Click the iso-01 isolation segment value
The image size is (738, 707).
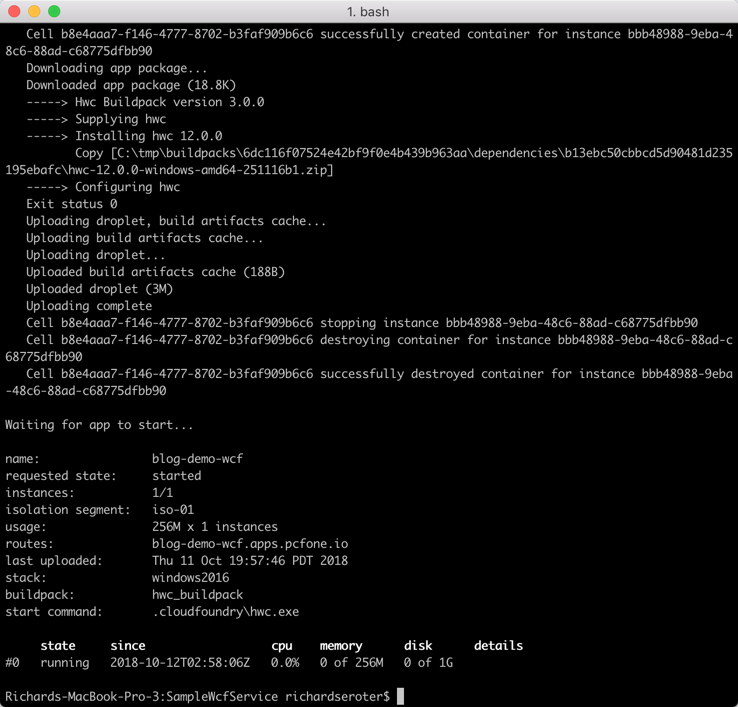pos(173,510)
